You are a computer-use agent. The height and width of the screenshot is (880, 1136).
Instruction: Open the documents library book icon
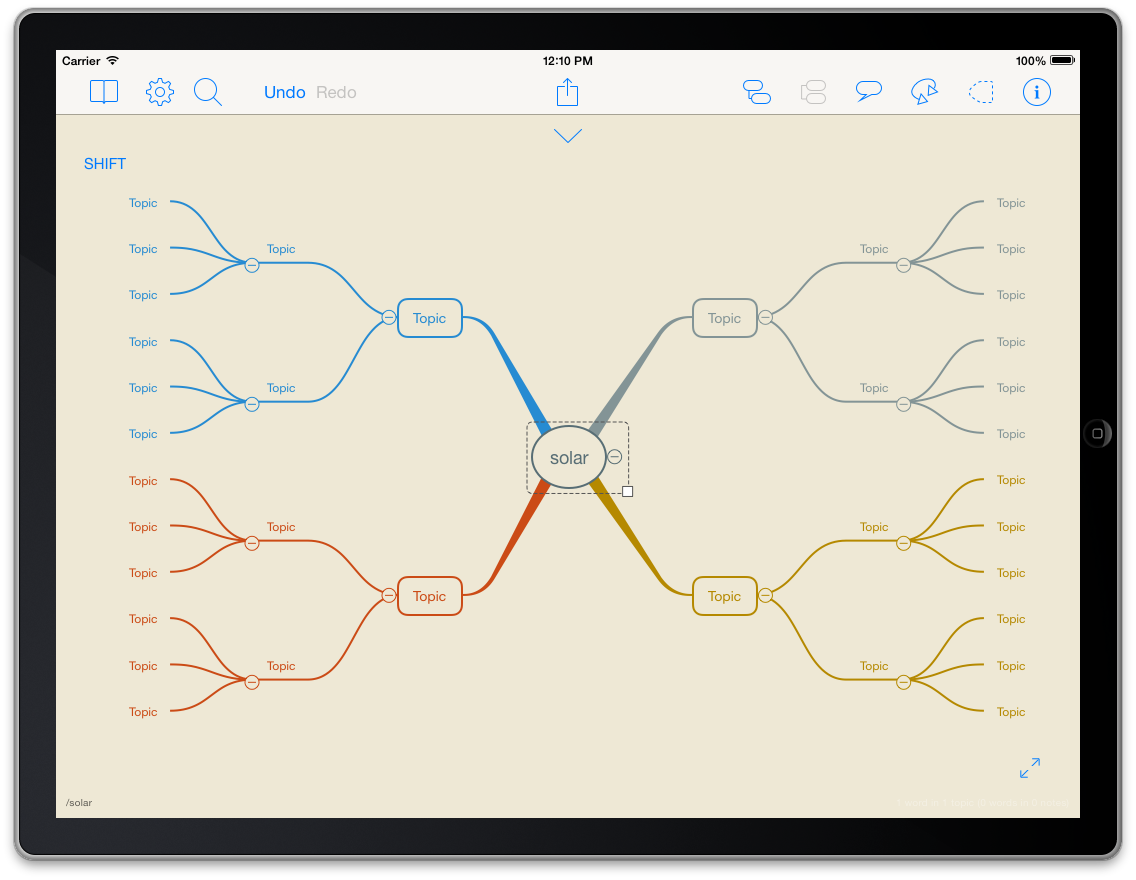pos(104,92)
